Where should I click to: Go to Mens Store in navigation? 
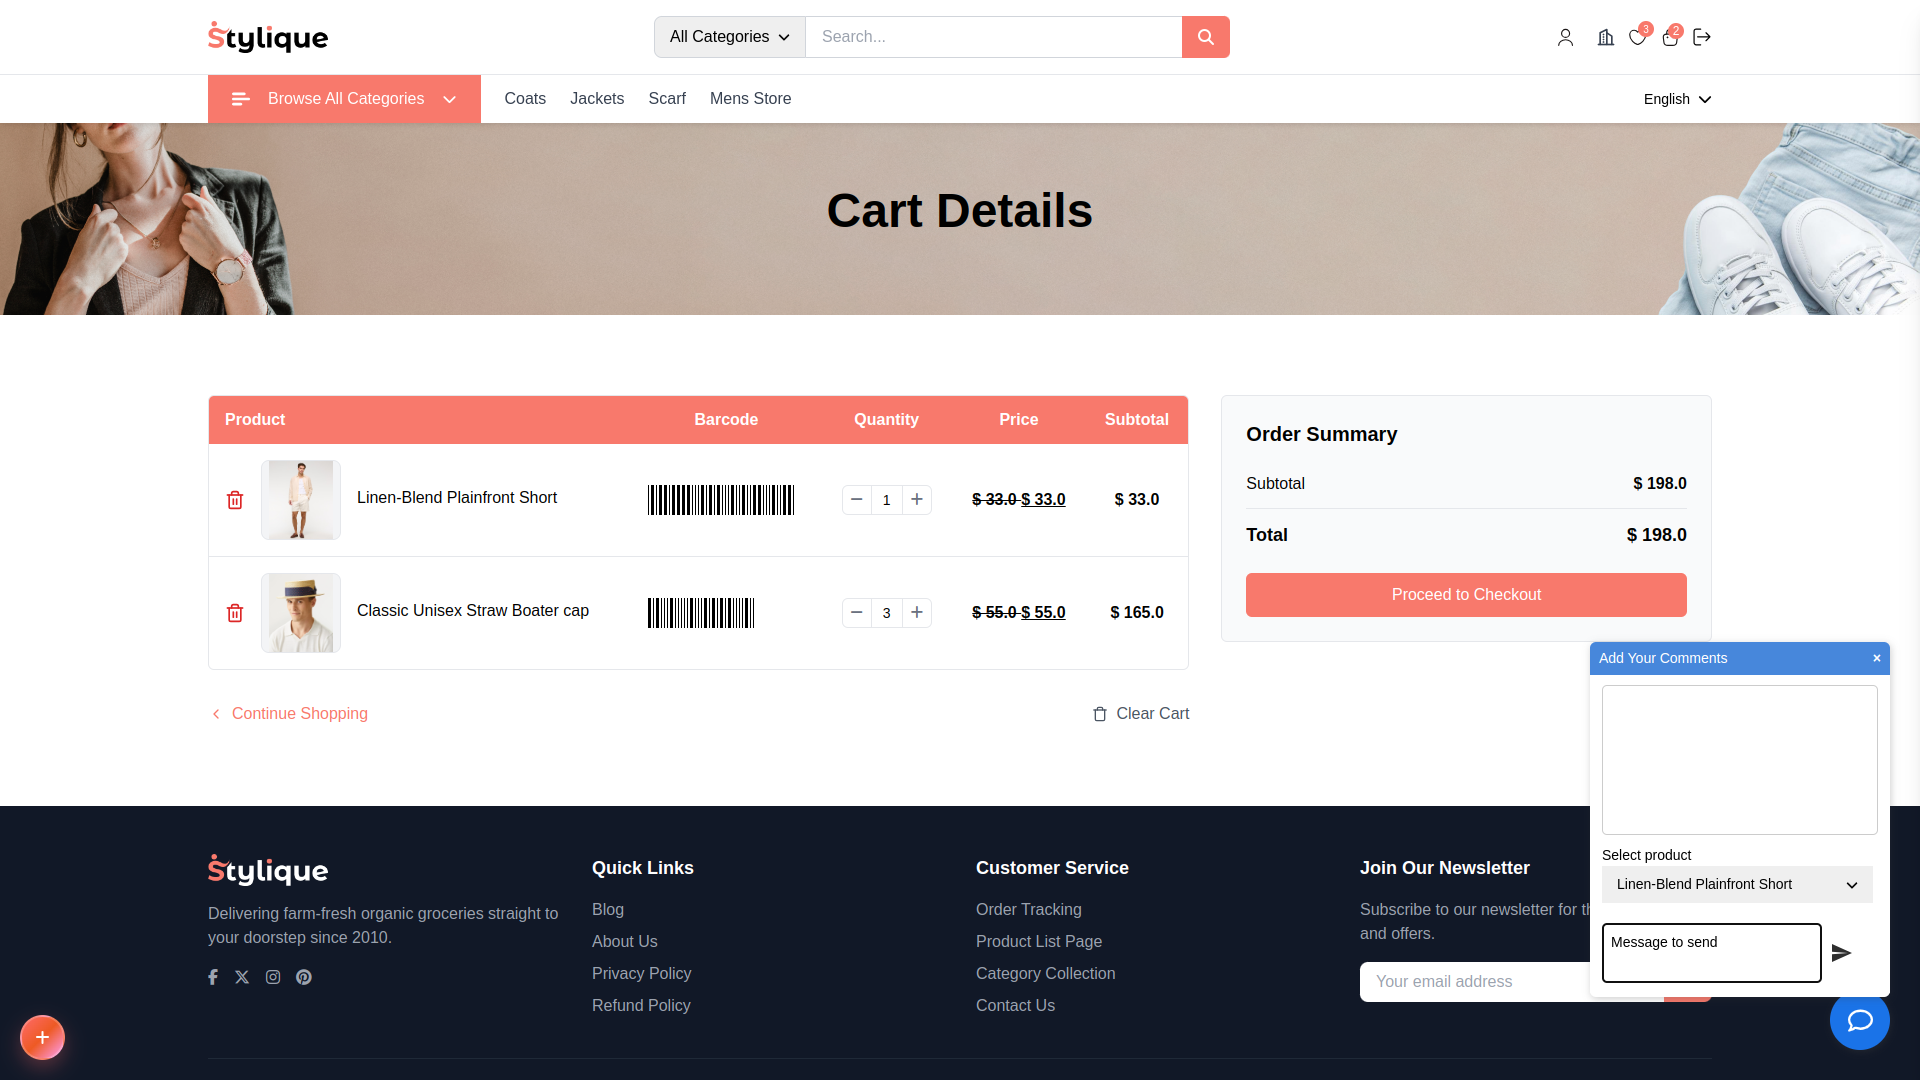point(750,98)
